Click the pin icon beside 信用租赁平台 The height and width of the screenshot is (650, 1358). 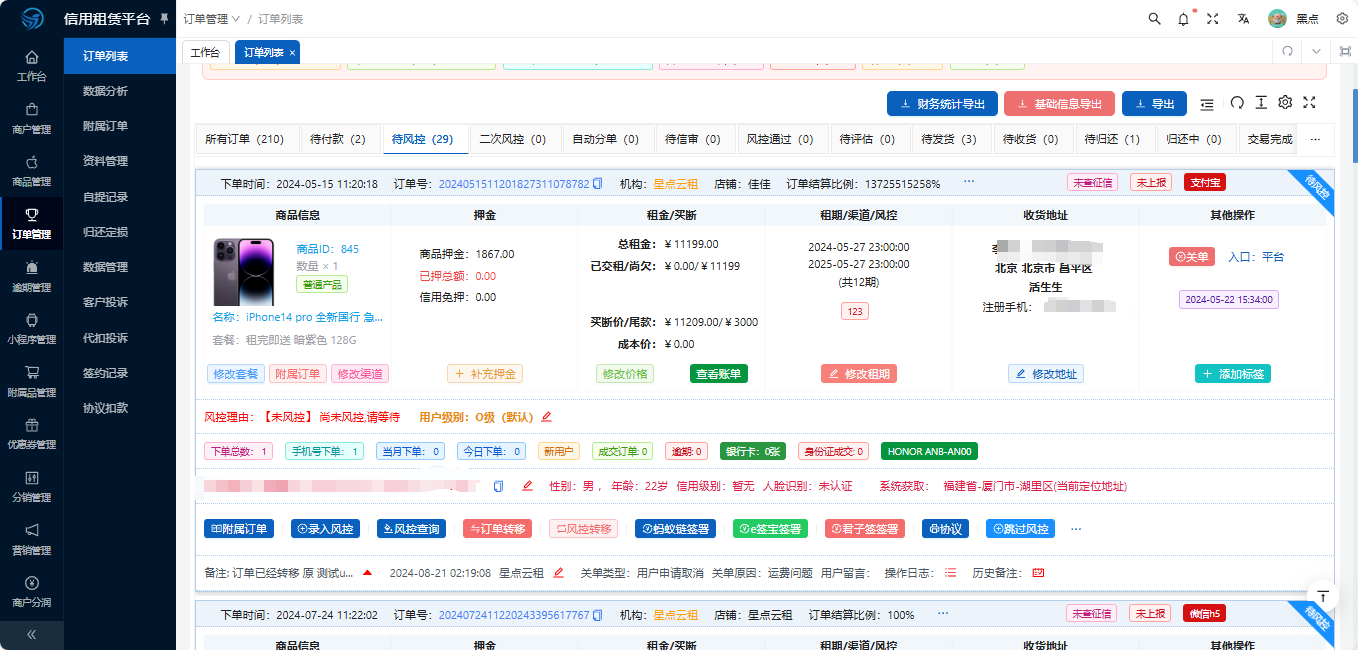point(164,19)
